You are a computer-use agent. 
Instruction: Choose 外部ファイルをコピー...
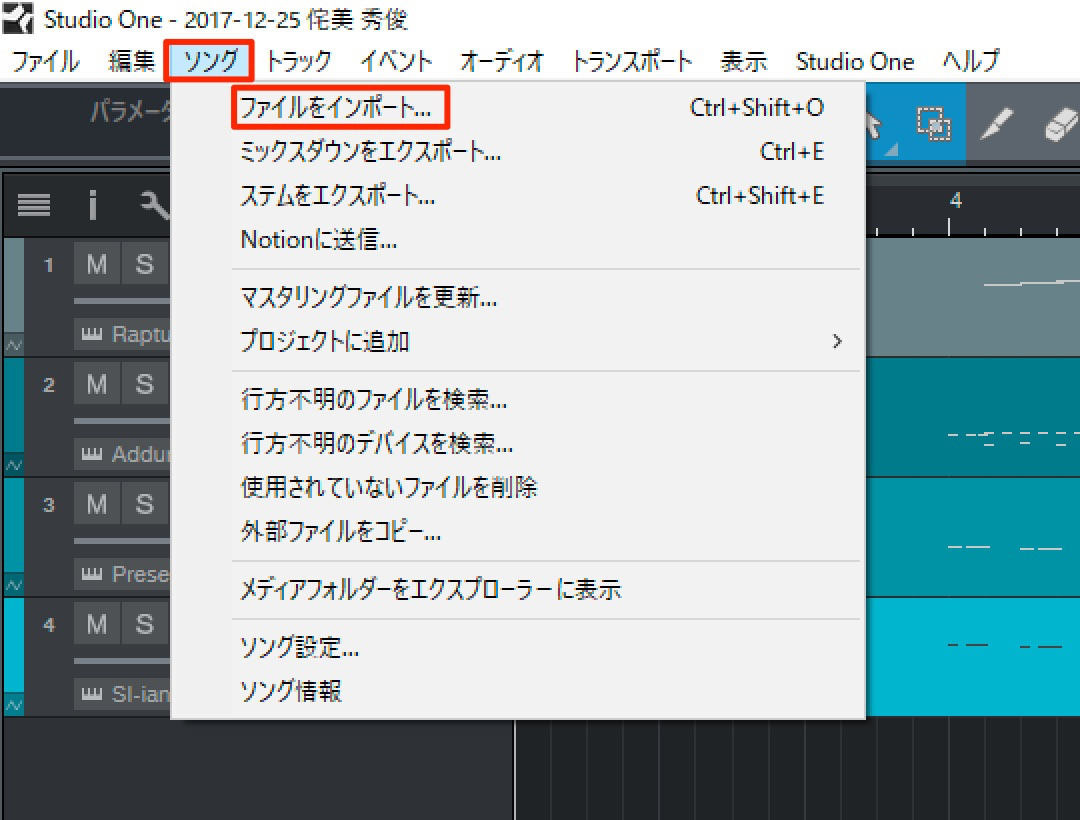(518, 532)
